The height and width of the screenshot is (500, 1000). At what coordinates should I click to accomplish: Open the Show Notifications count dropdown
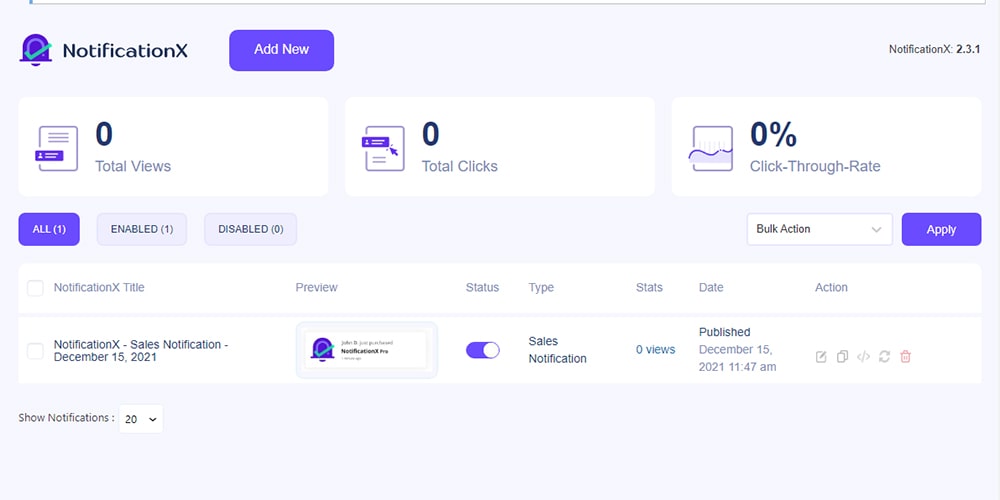[x=141, y=419]
